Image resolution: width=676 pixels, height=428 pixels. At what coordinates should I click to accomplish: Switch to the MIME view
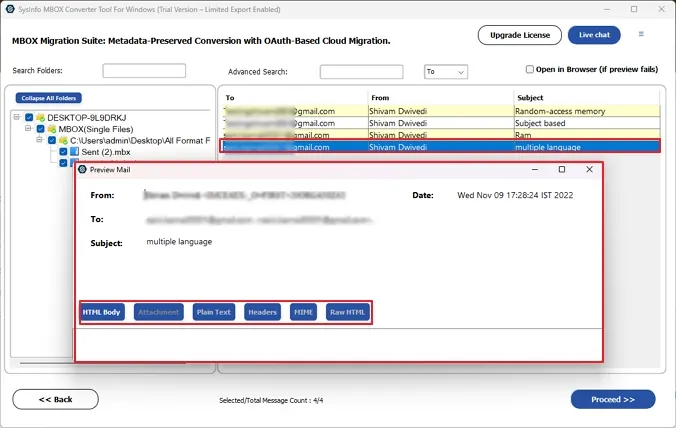coord(304,312)
